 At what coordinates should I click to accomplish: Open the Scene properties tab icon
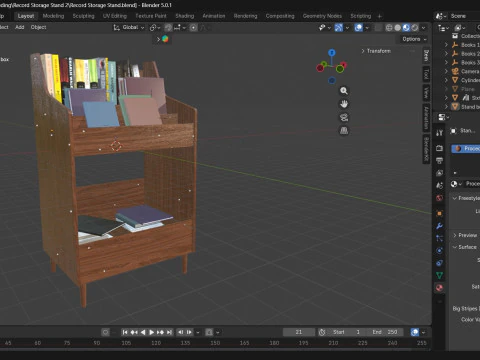[439, 186]
